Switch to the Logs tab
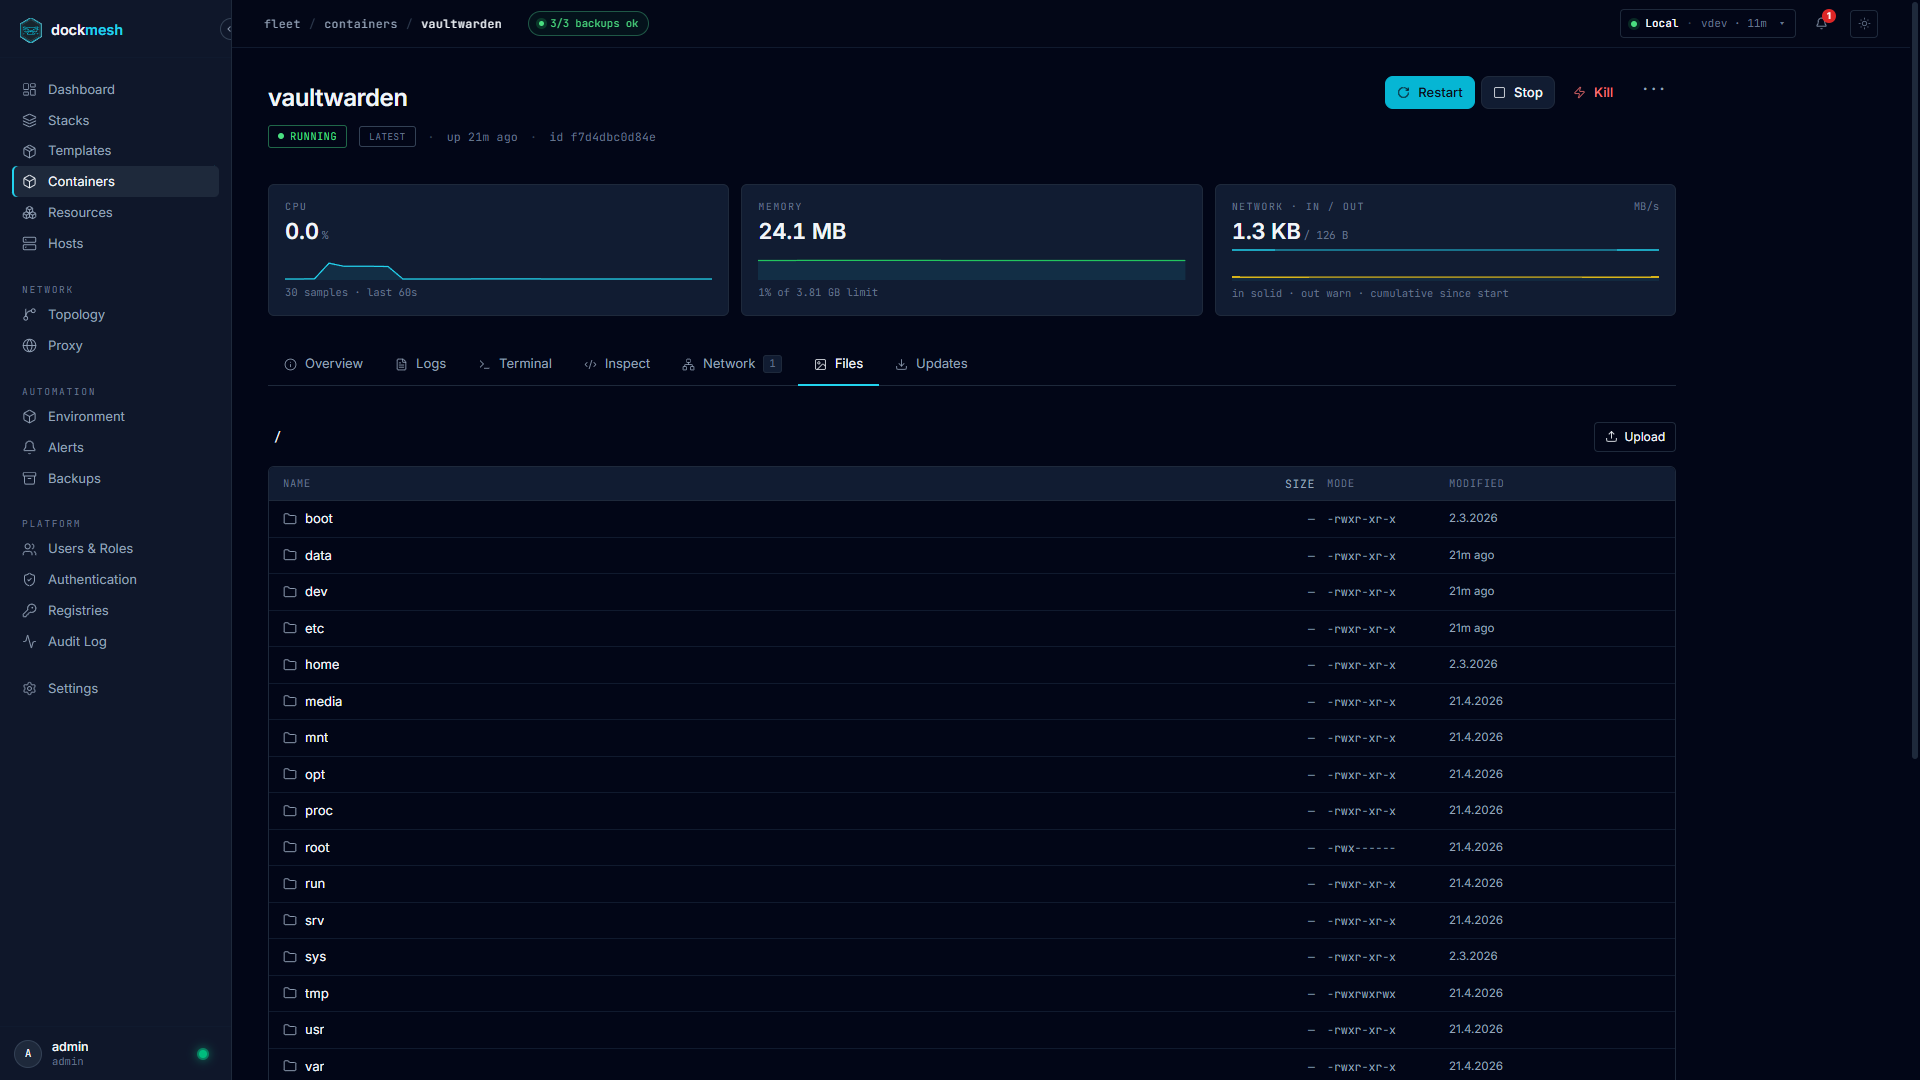Screen dimensions: 1920x1080 tap(421, 364)
